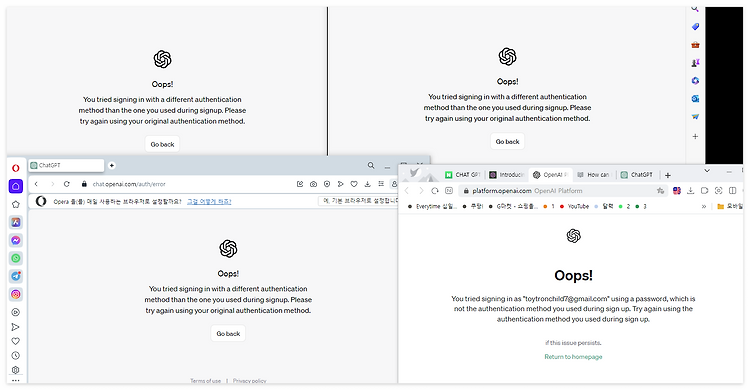Viewport: 750px width, 390px height.
Task: Open Privacy policy link
Action: point(250,381)
